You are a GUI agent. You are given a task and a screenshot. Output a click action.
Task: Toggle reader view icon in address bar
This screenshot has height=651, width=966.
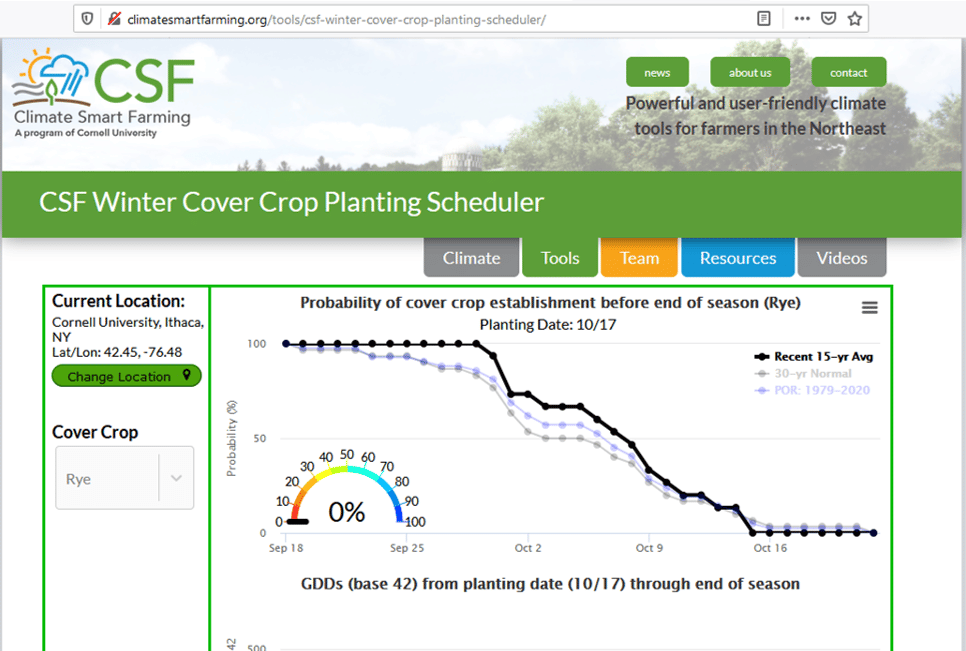tap(764, 19)
